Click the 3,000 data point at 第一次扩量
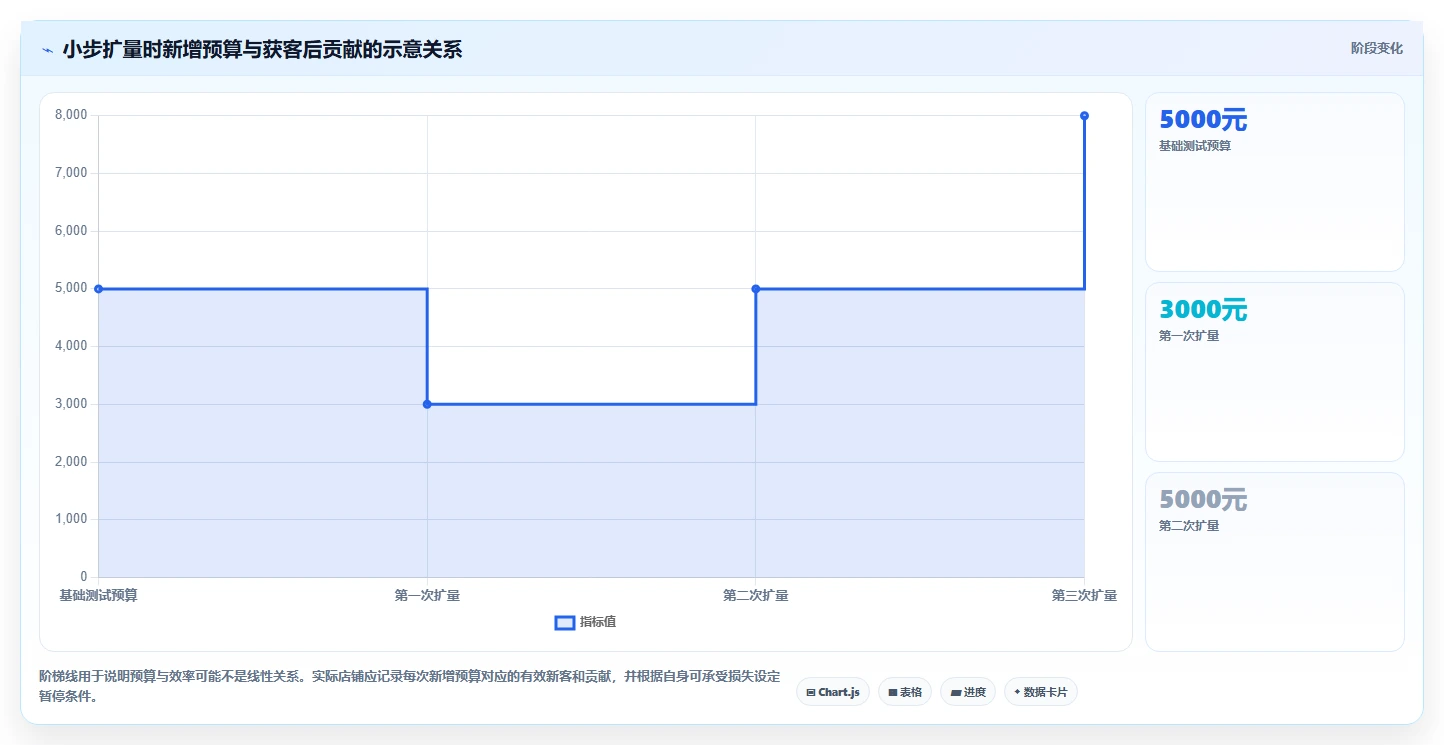Image resolution: width=1444 pixels, height=745 pixels. pyautogui.click(x=427, y=404)
